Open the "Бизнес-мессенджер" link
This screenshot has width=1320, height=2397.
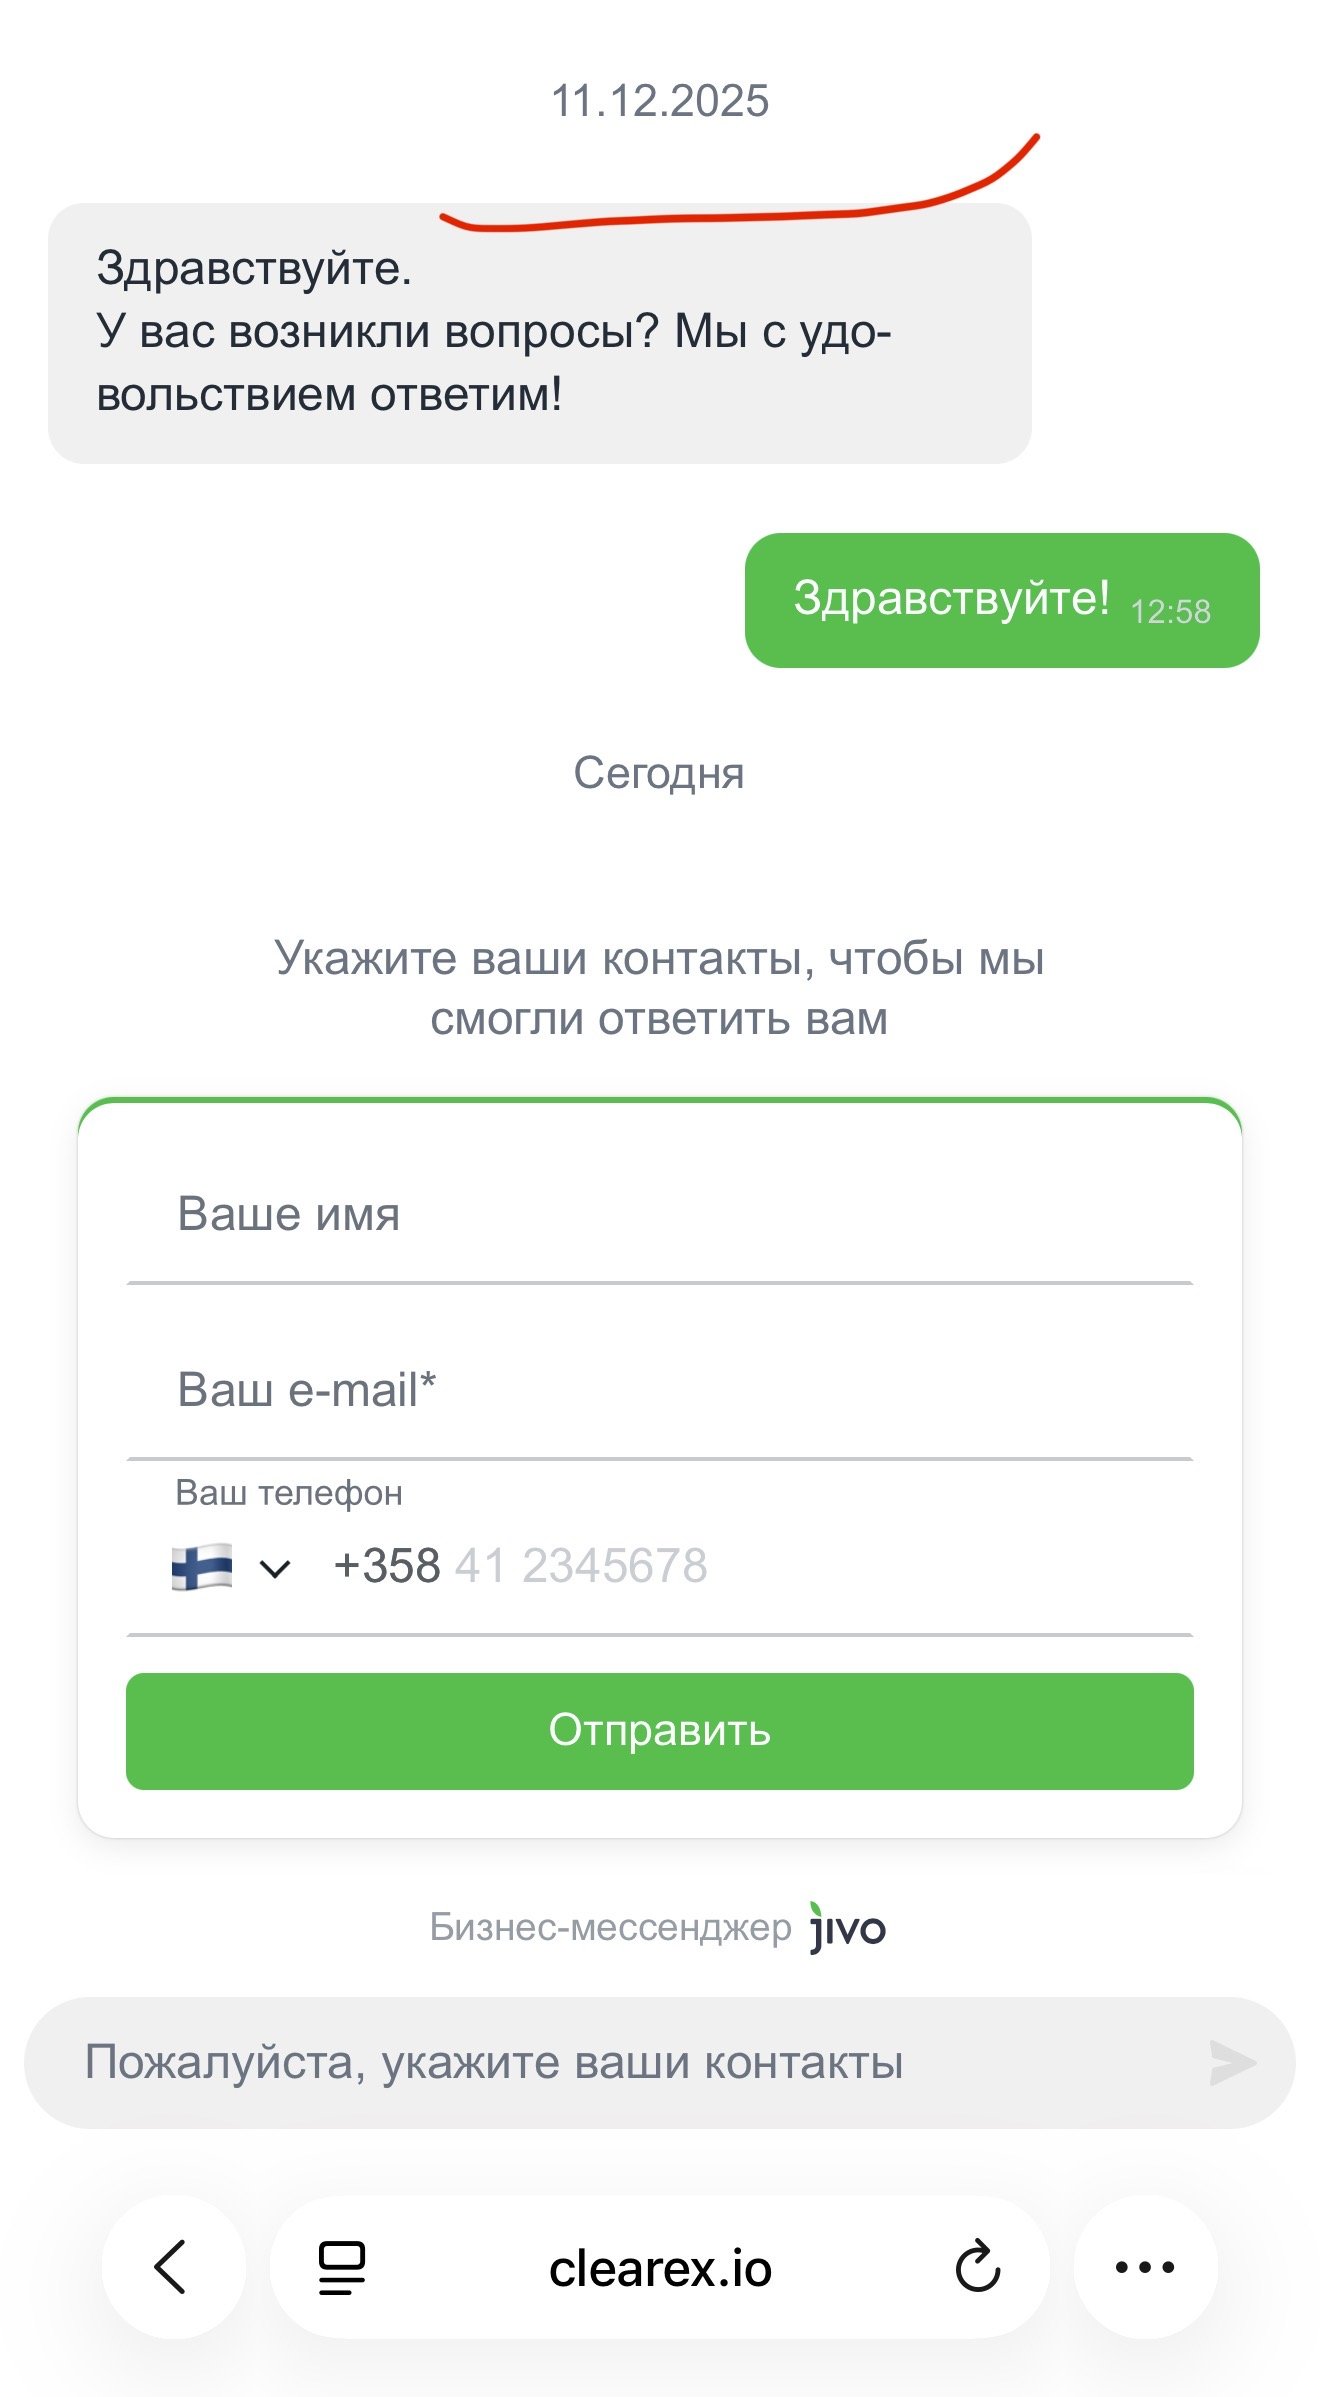tap(610, 1927)
